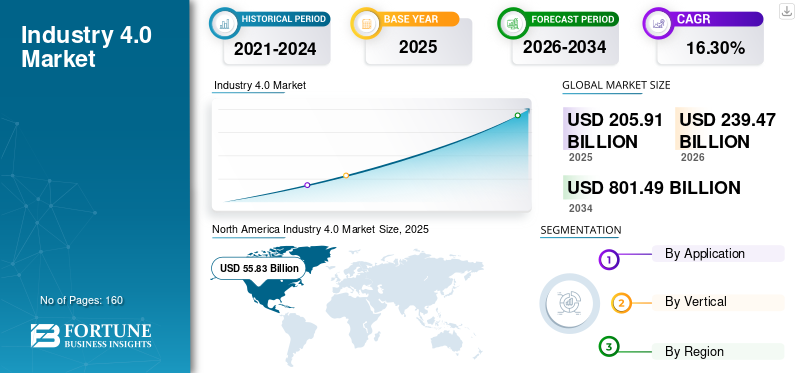This screenshot has height=373, width=800.
Task: Click the USD 801.49 Billion 2034 value
Action: (x=654, y=188)
